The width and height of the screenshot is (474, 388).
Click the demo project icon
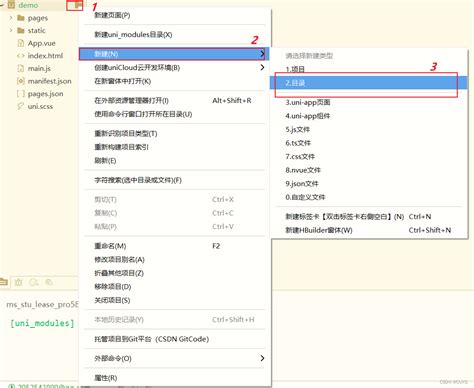click(11, 5)
